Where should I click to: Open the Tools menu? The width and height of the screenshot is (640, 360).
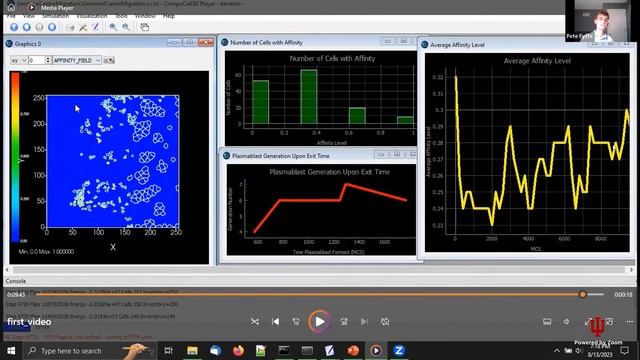(x=121, y=16)
